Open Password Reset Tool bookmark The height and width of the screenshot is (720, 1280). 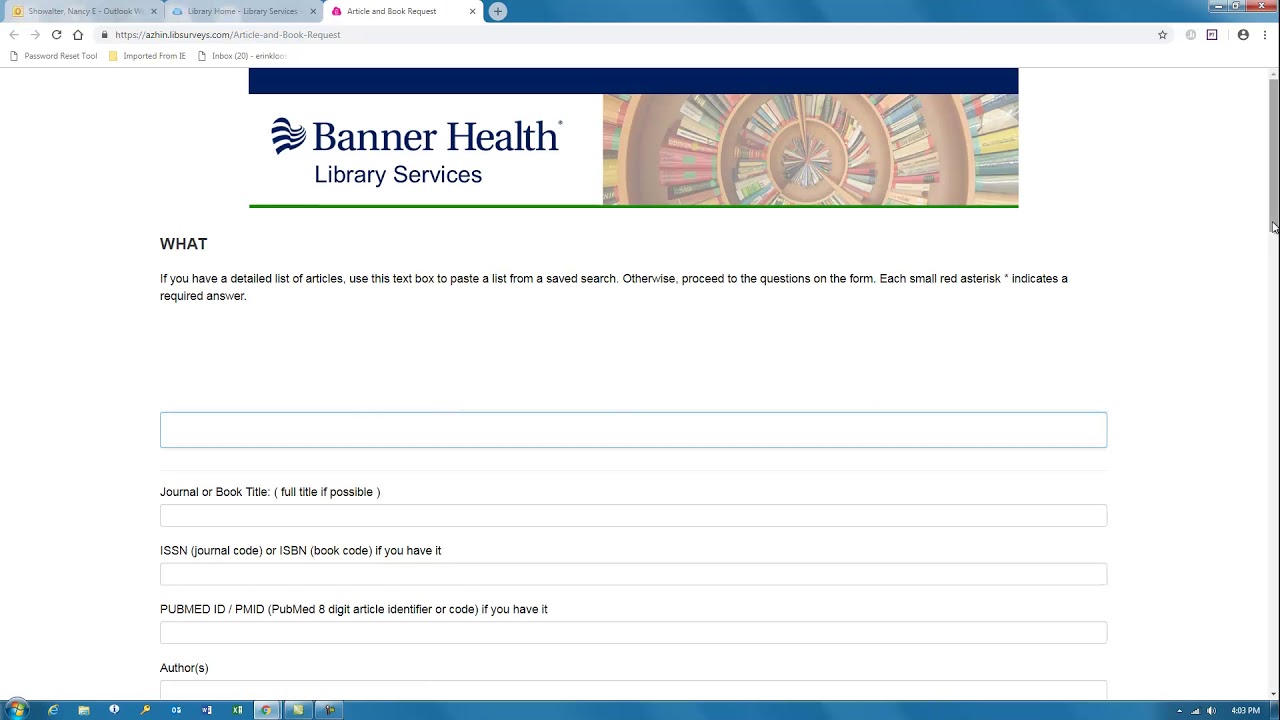point(53,56)
